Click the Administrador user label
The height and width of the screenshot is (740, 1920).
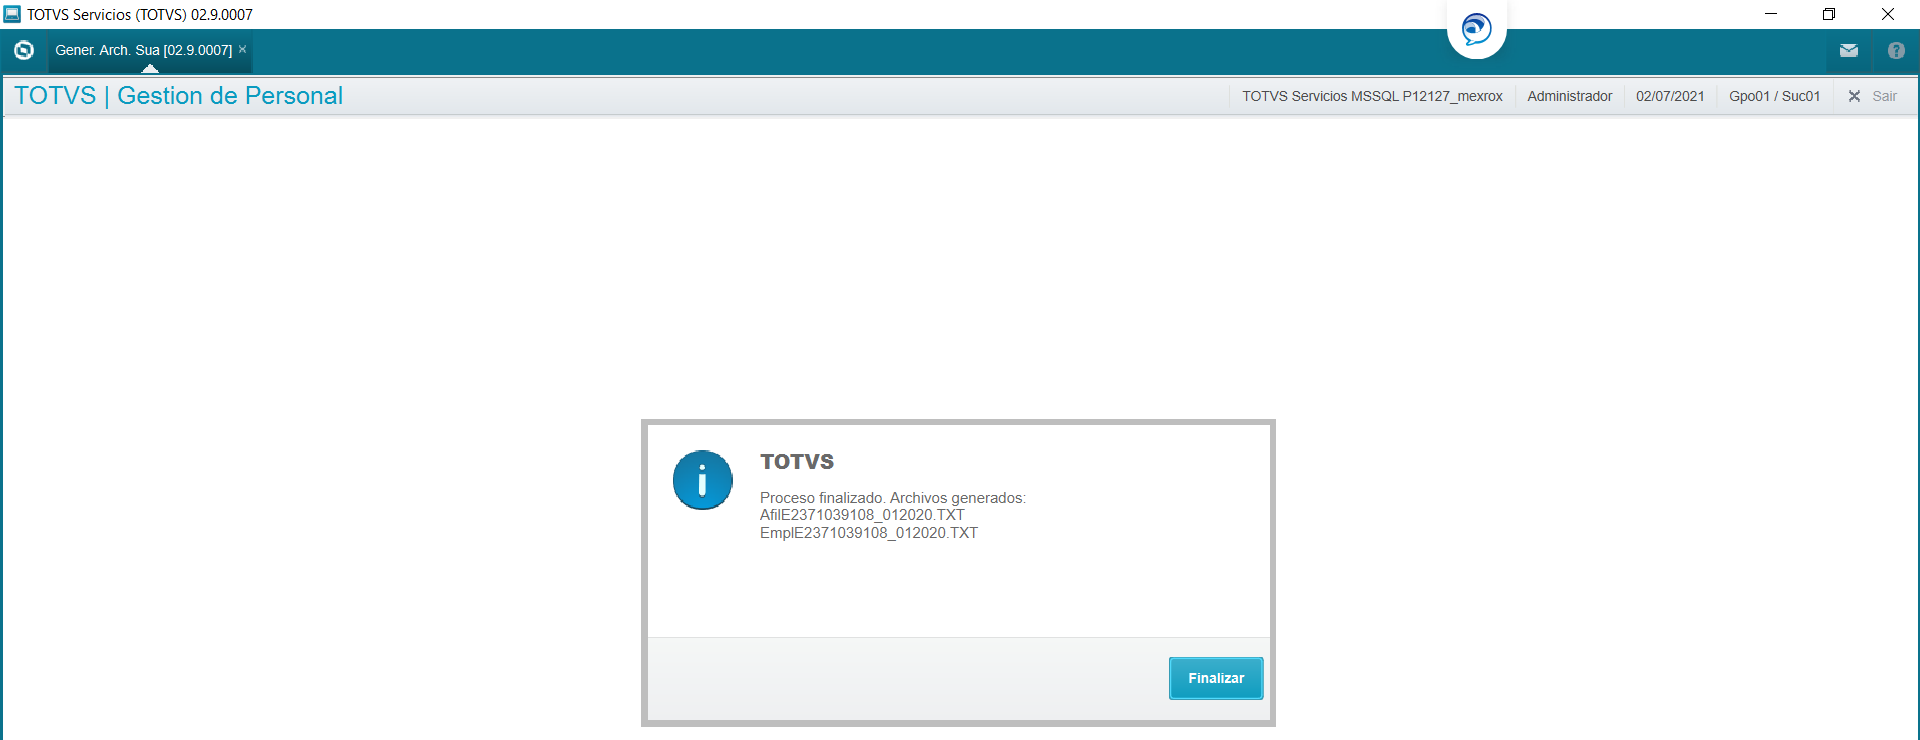[x=1569, y=96]
